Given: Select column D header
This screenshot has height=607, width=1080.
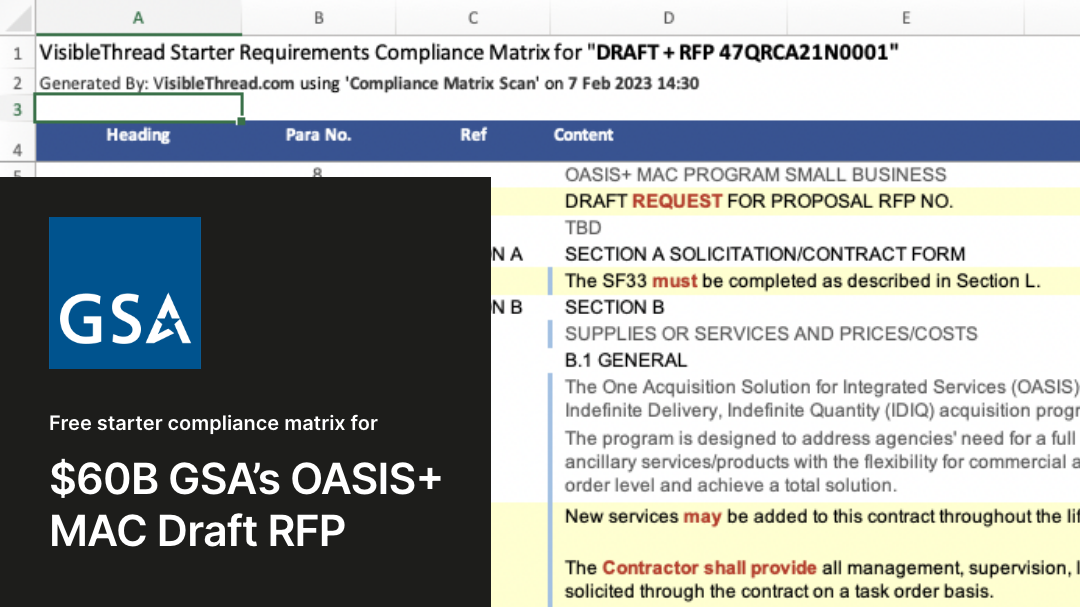Looking at the screenshot, I should coord(668,17).
